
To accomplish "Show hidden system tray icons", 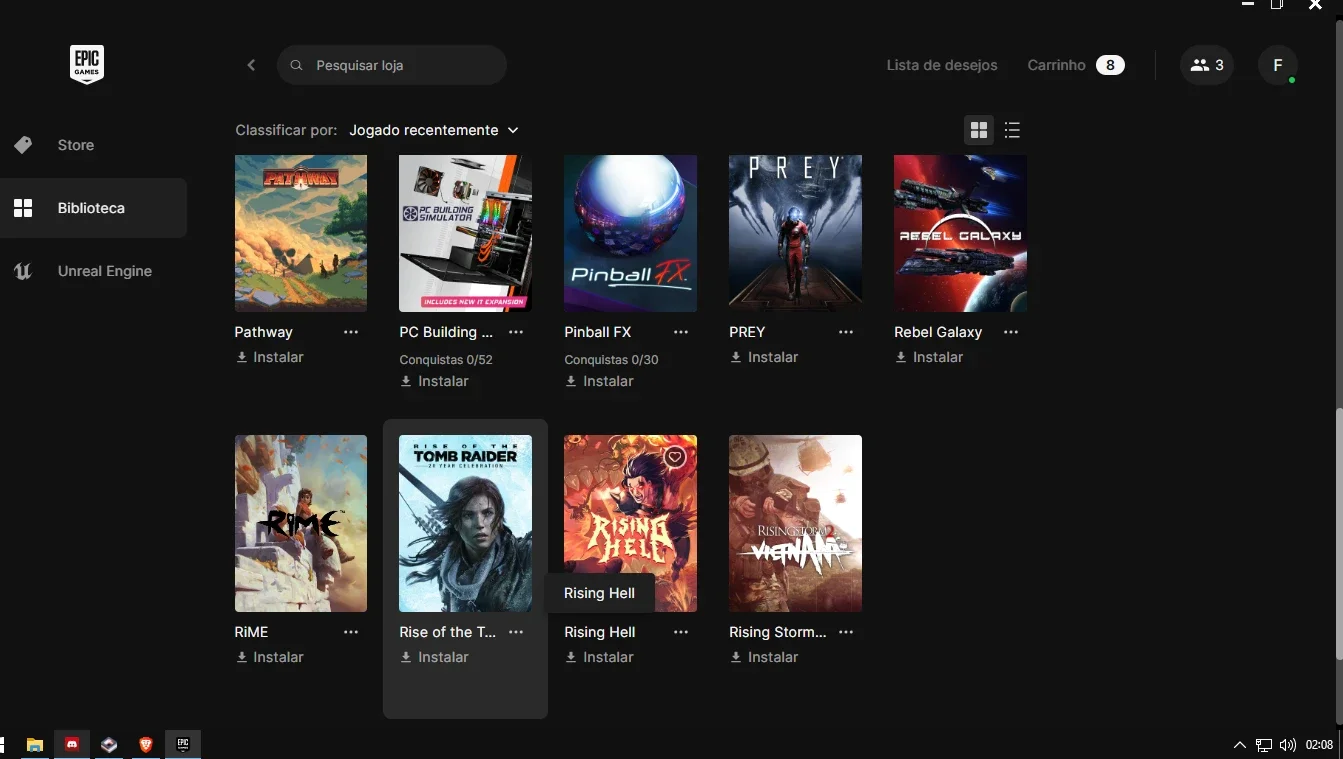I will [1240, 745].
